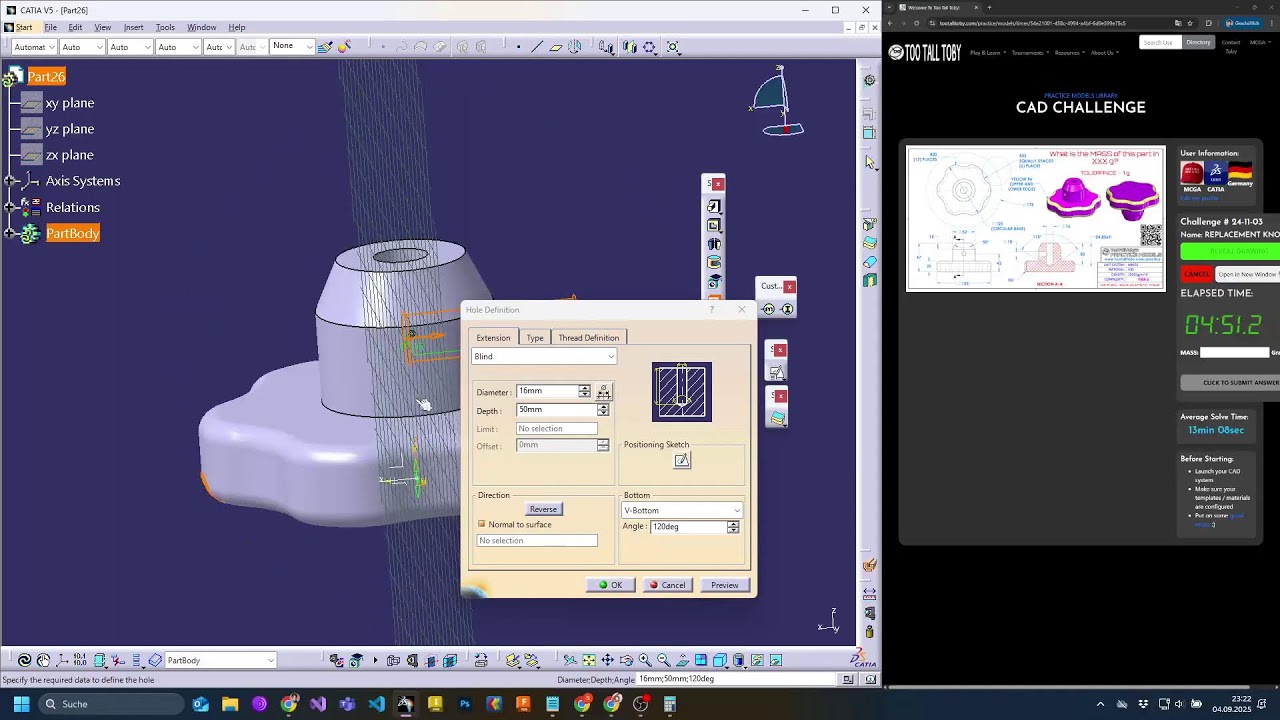The width and height of the screenshot is (1280, 720).
Task: Click the Axis System icon in bottom toolbar
Action: [x=62, y=660]
